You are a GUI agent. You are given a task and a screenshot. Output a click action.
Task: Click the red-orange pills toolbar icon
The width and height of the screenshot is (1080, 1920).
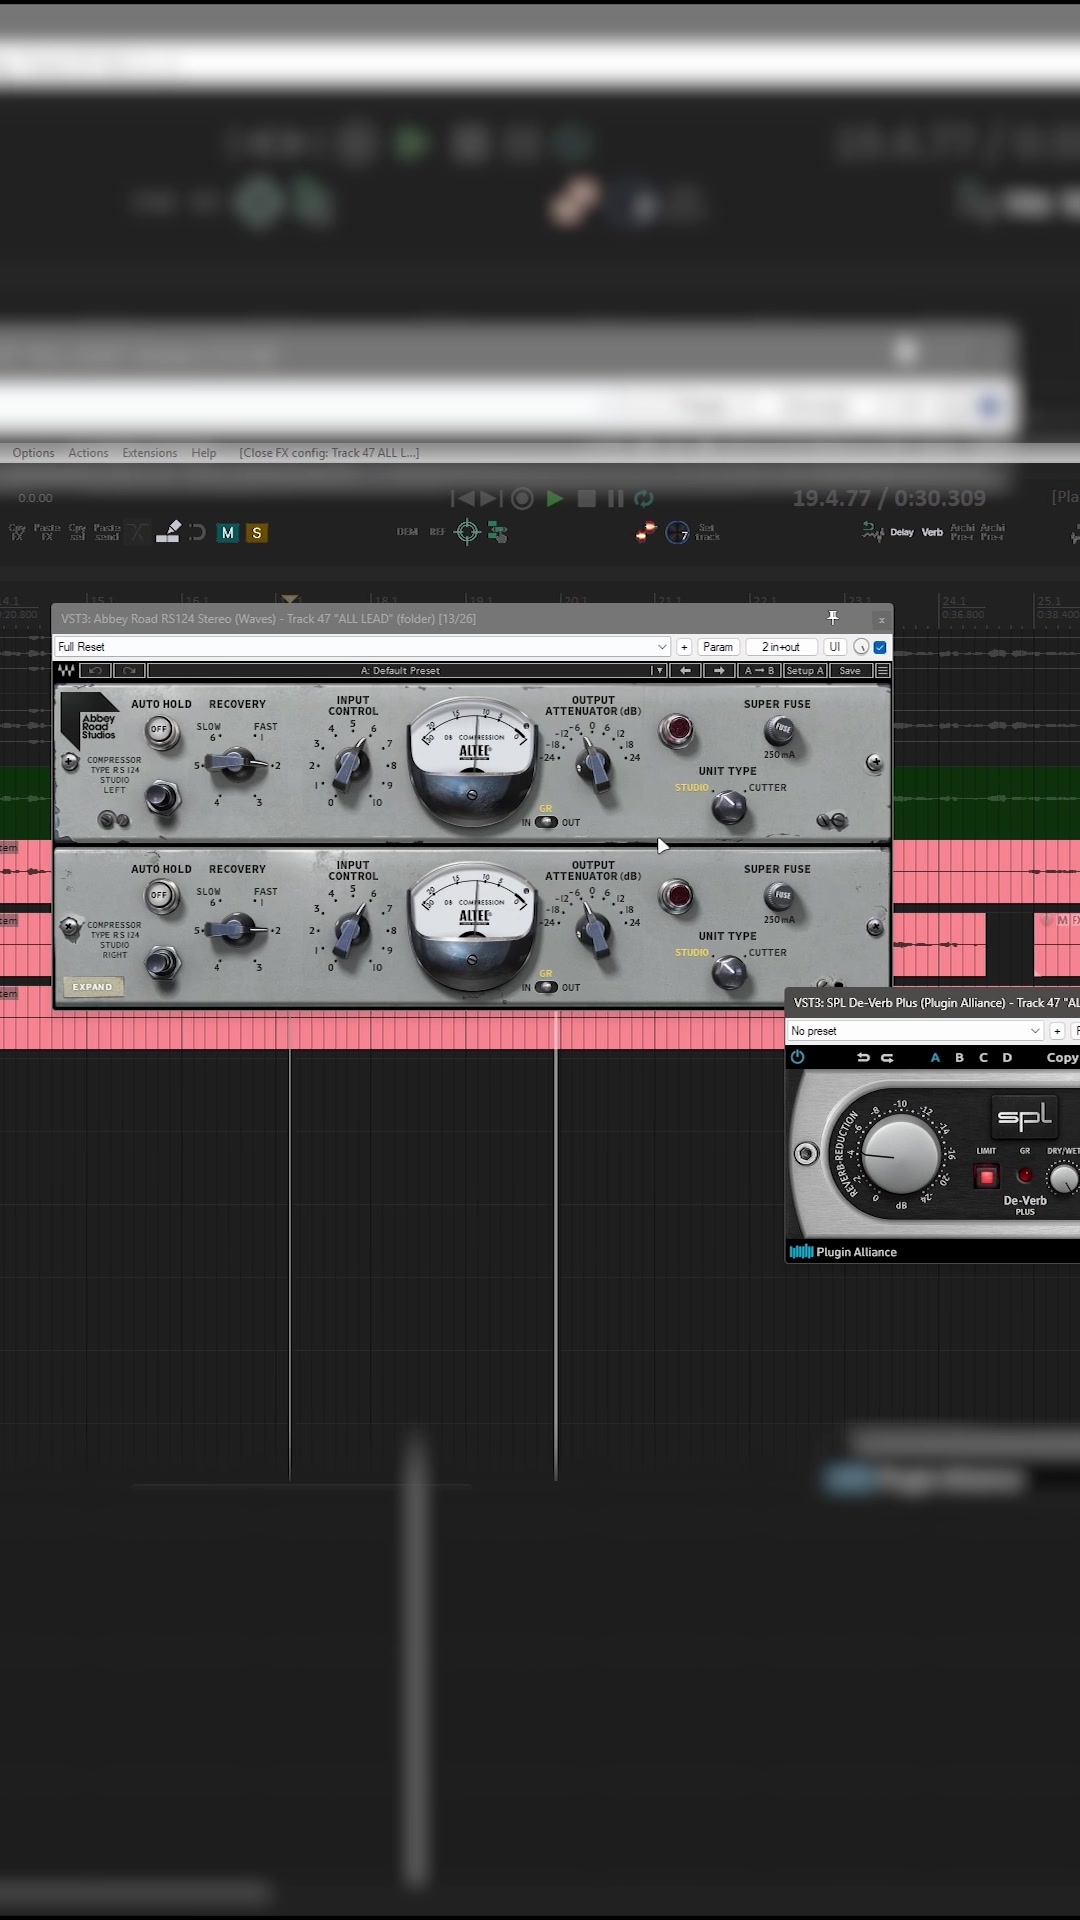tap(646, 532)
